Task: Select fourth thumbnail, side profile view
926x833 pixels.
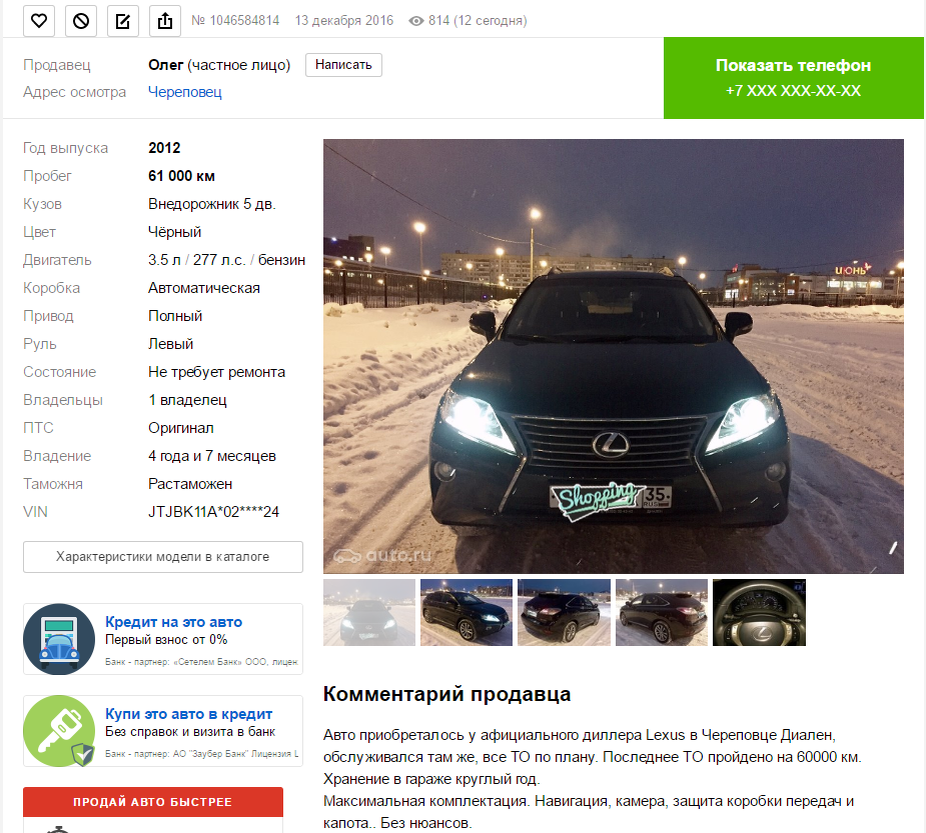Action: pyautogui.click(x=661, y=612)
